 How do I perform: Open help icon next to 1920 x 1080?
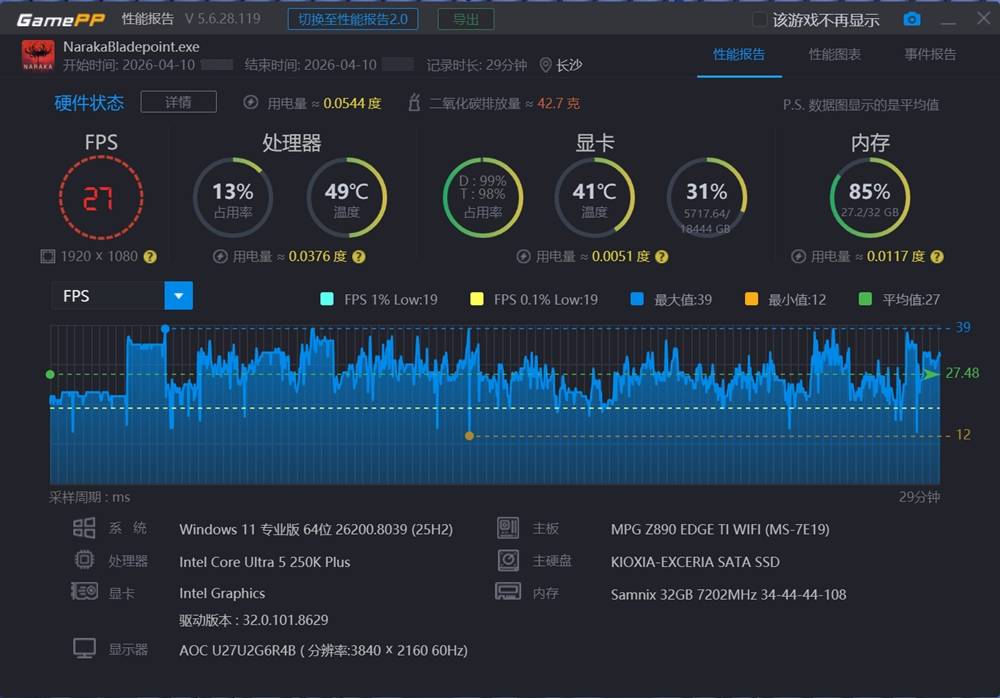point(150,256)
